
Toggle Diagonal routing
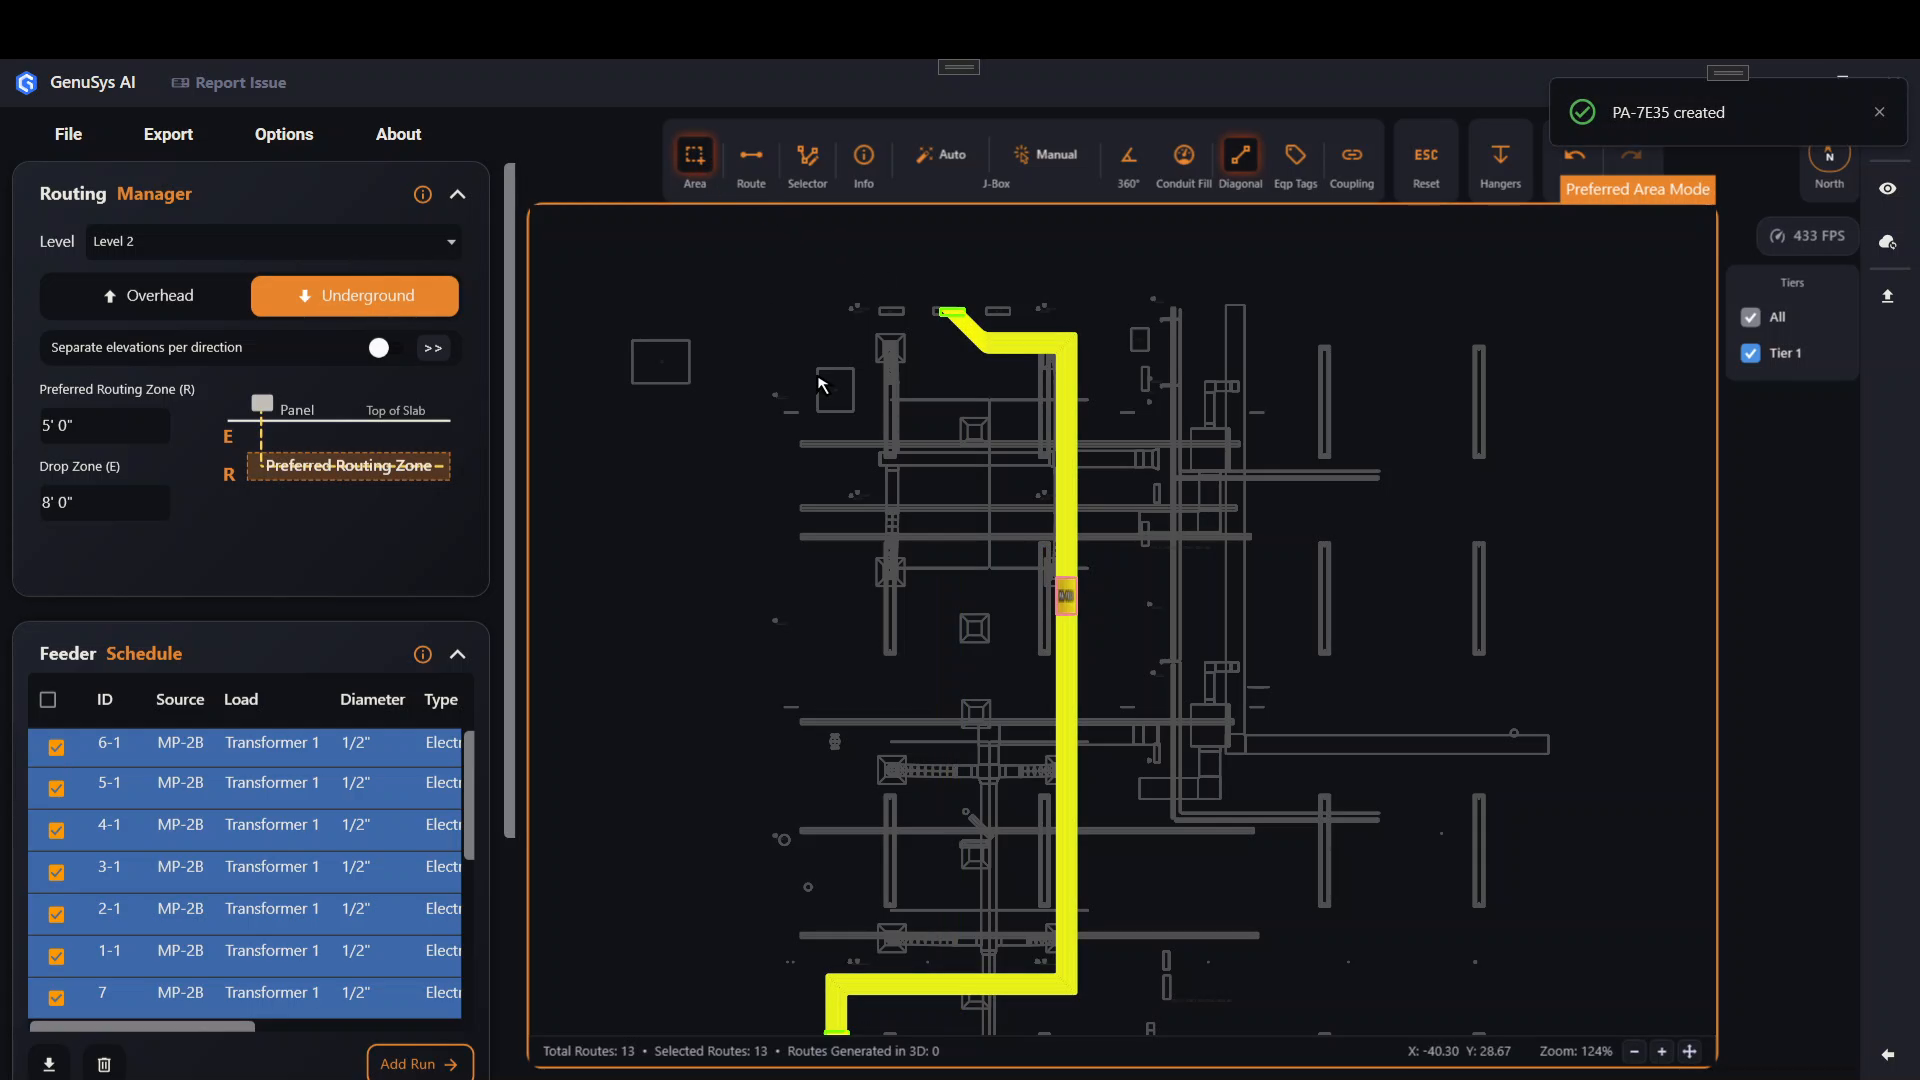(1240, 163)
